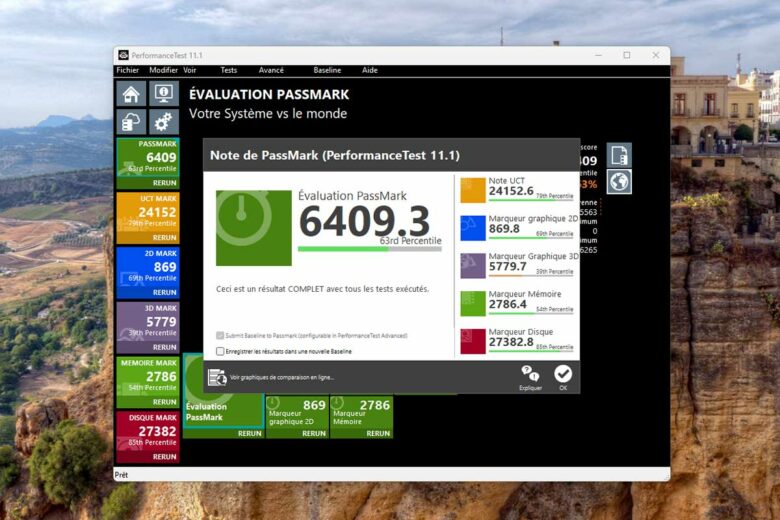Click the 'Prêt' status bar text
Viewport: 780px width, 520px height.
pyautogui.click(x=121, y=475)
